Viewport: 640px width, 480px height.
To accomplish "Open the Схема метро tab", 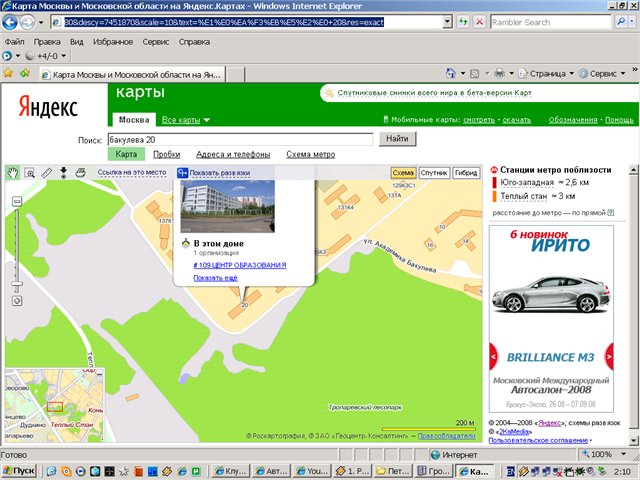I will click(311, 154).
